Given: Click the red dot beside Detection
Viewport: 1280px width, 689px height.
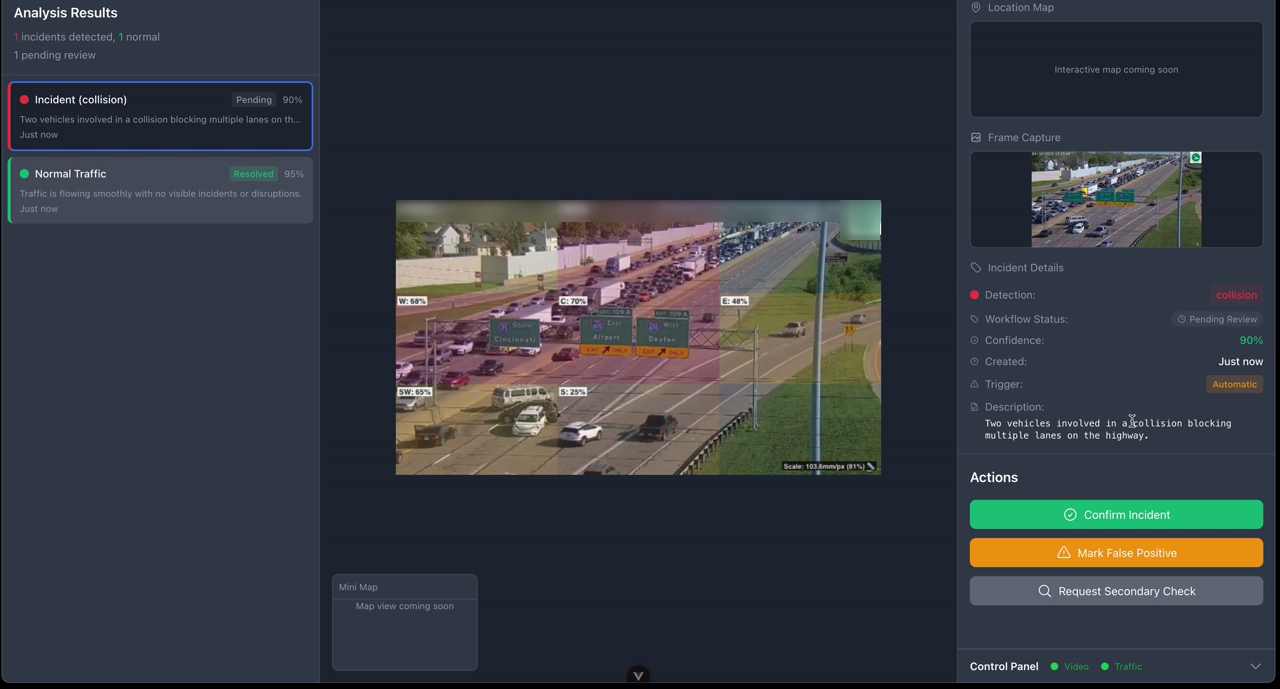Looking at the screenshot, I should point(974,295).
